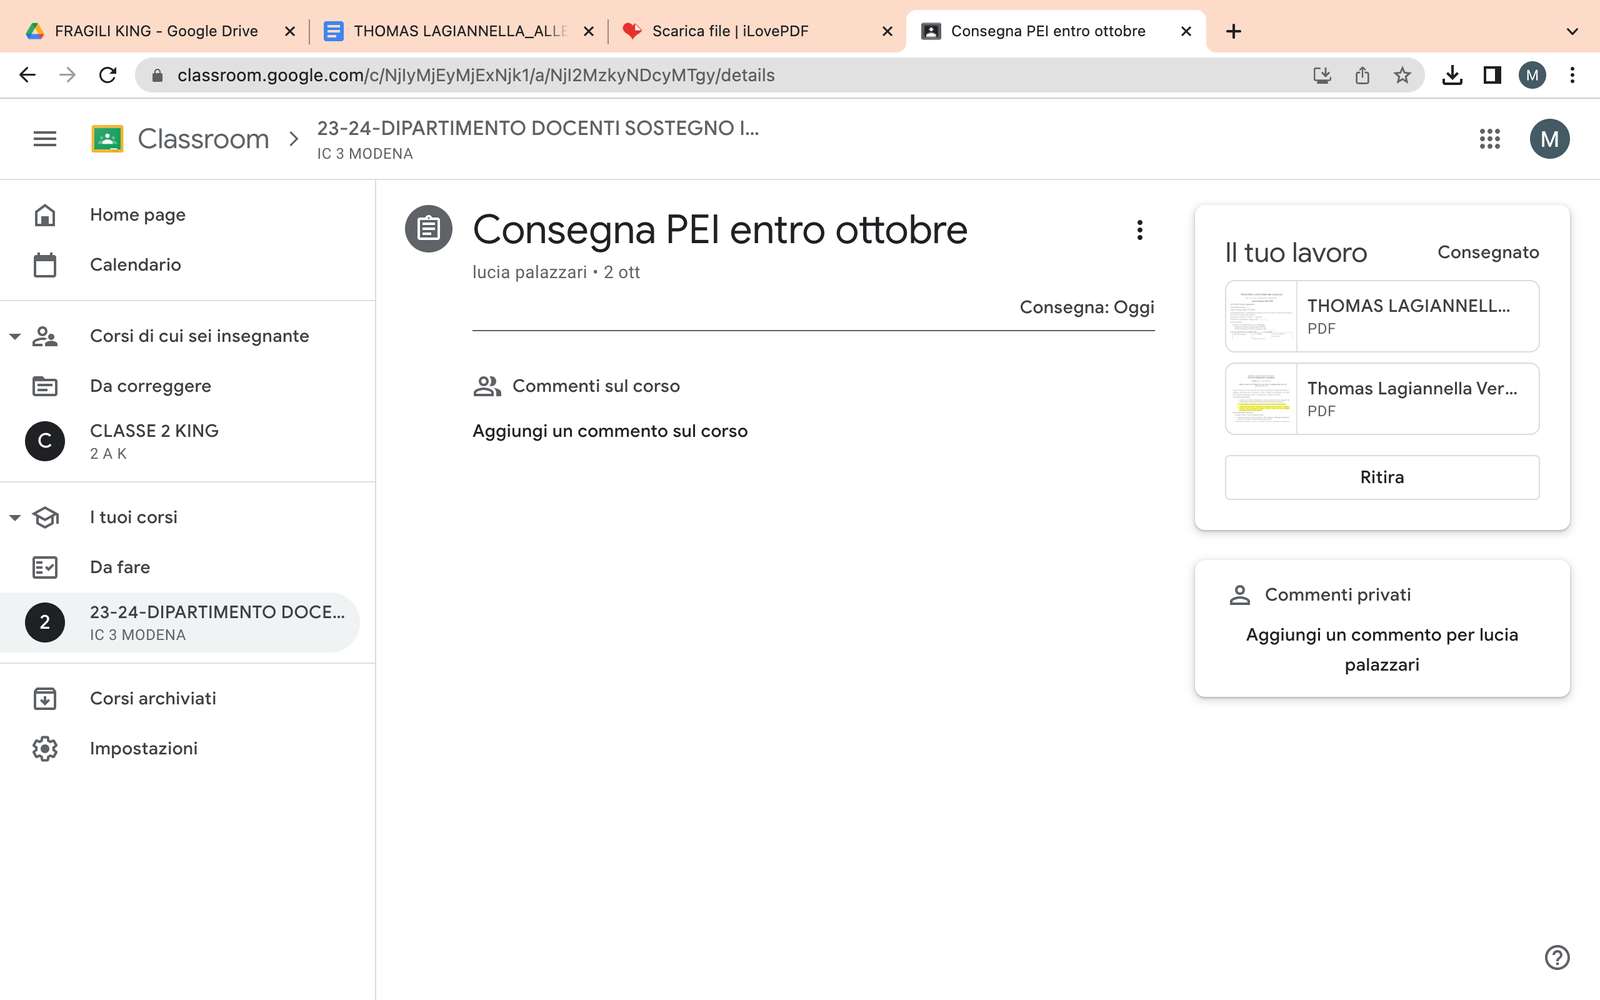
Task: Open Chrome profile avatar M in toolbar
Action: [1532, 75]
